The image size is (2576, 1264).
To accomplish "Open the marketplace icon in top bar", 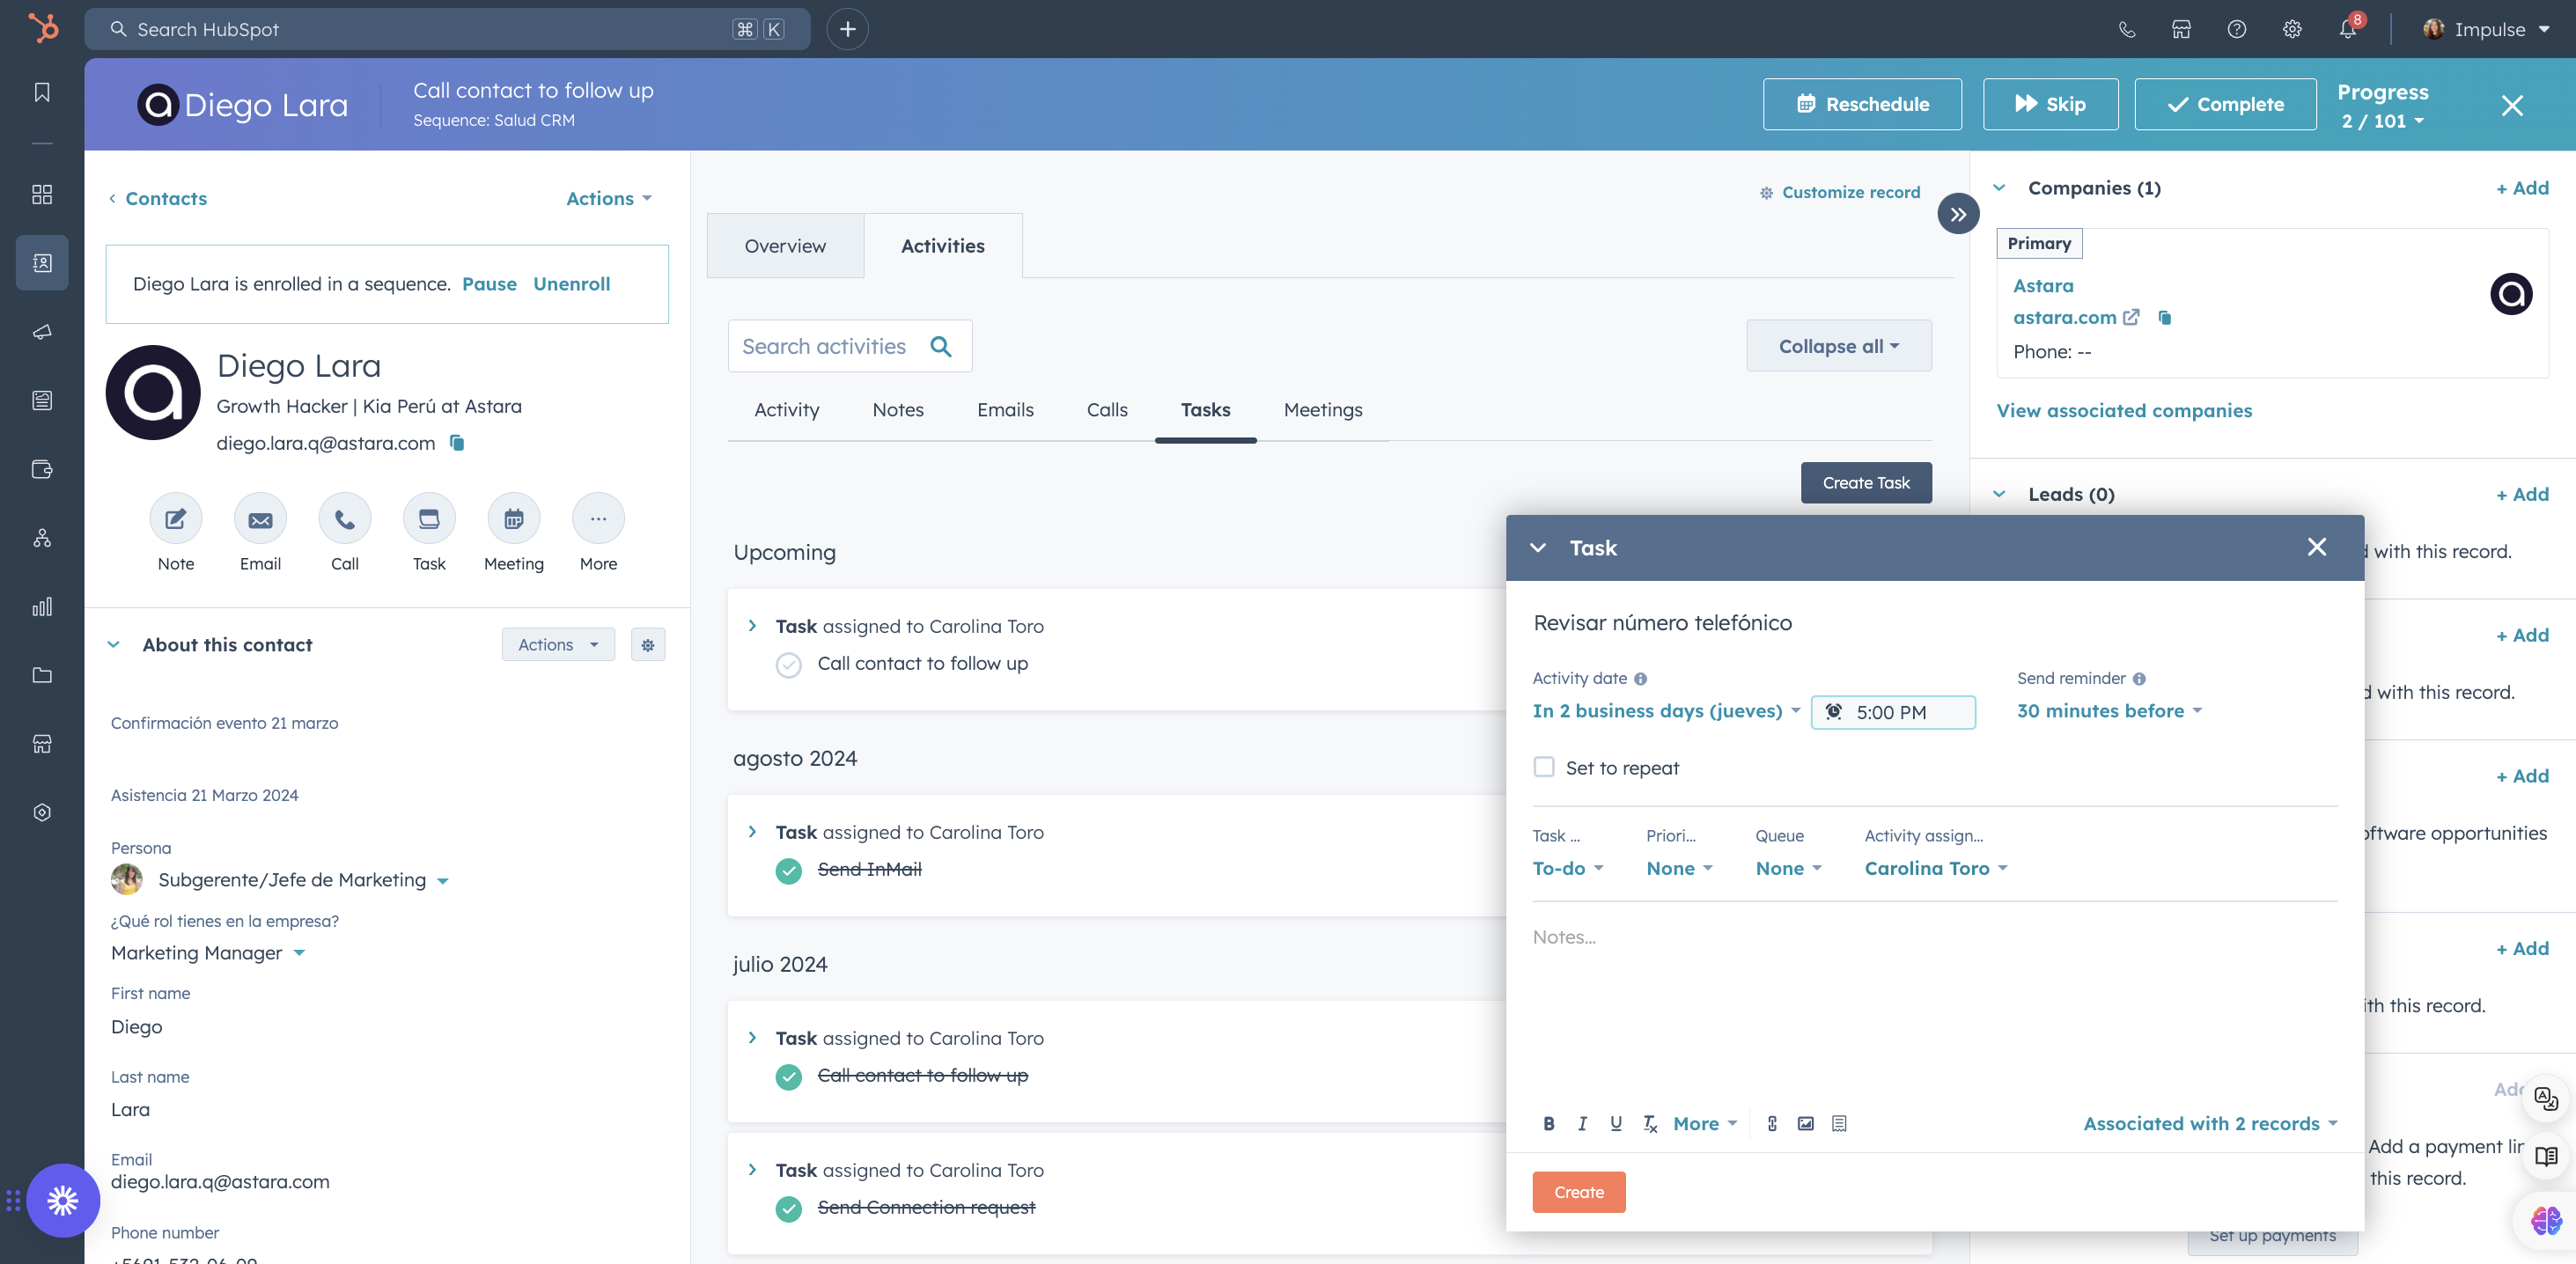I will coord(2181,29).
